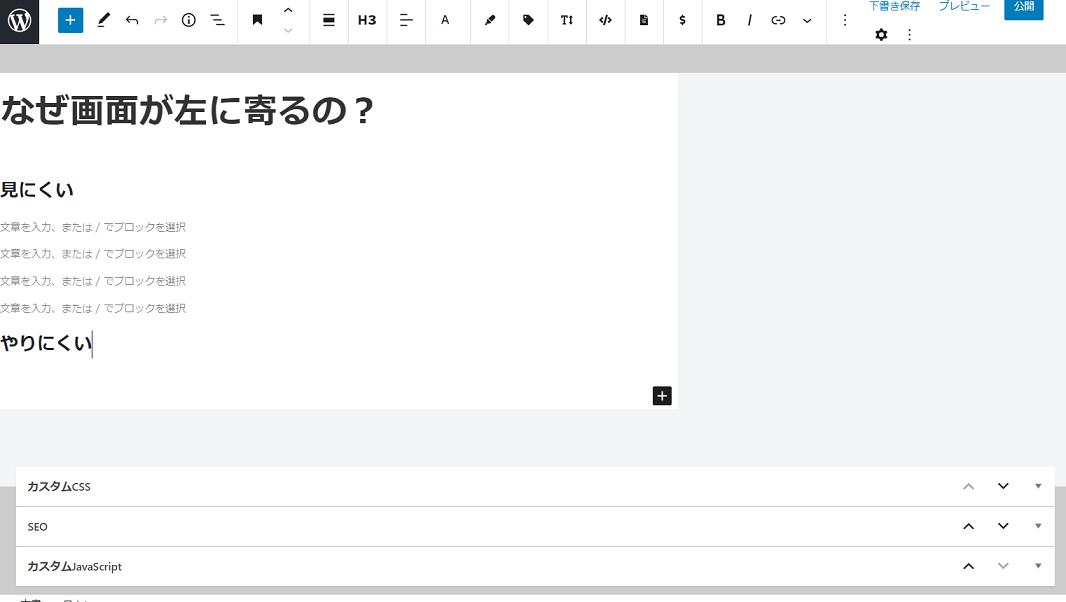Image resolution: width=1066 pixels, height=602 pixels.
Task: Click 下書き保存 to save draft
Action: click(x=894, y=7)
